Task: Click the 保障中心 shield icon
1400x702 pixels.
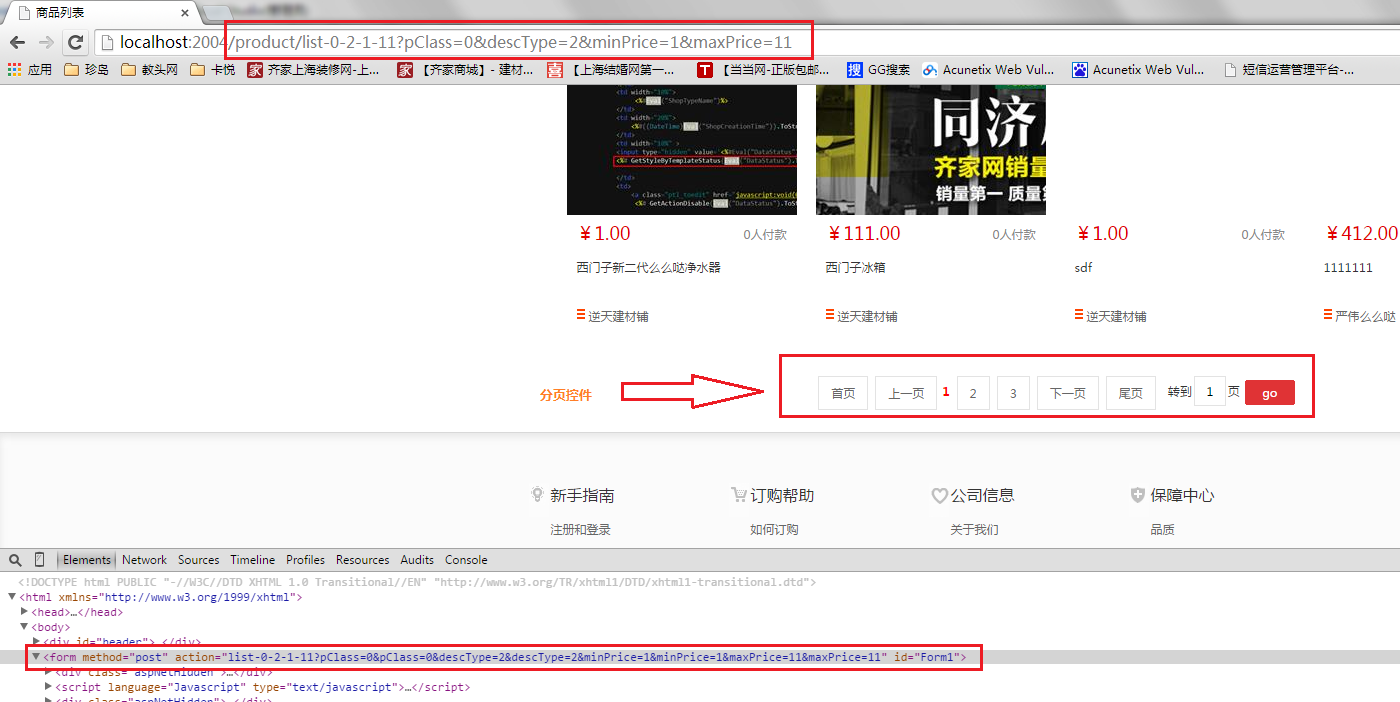Action: 1138,495
